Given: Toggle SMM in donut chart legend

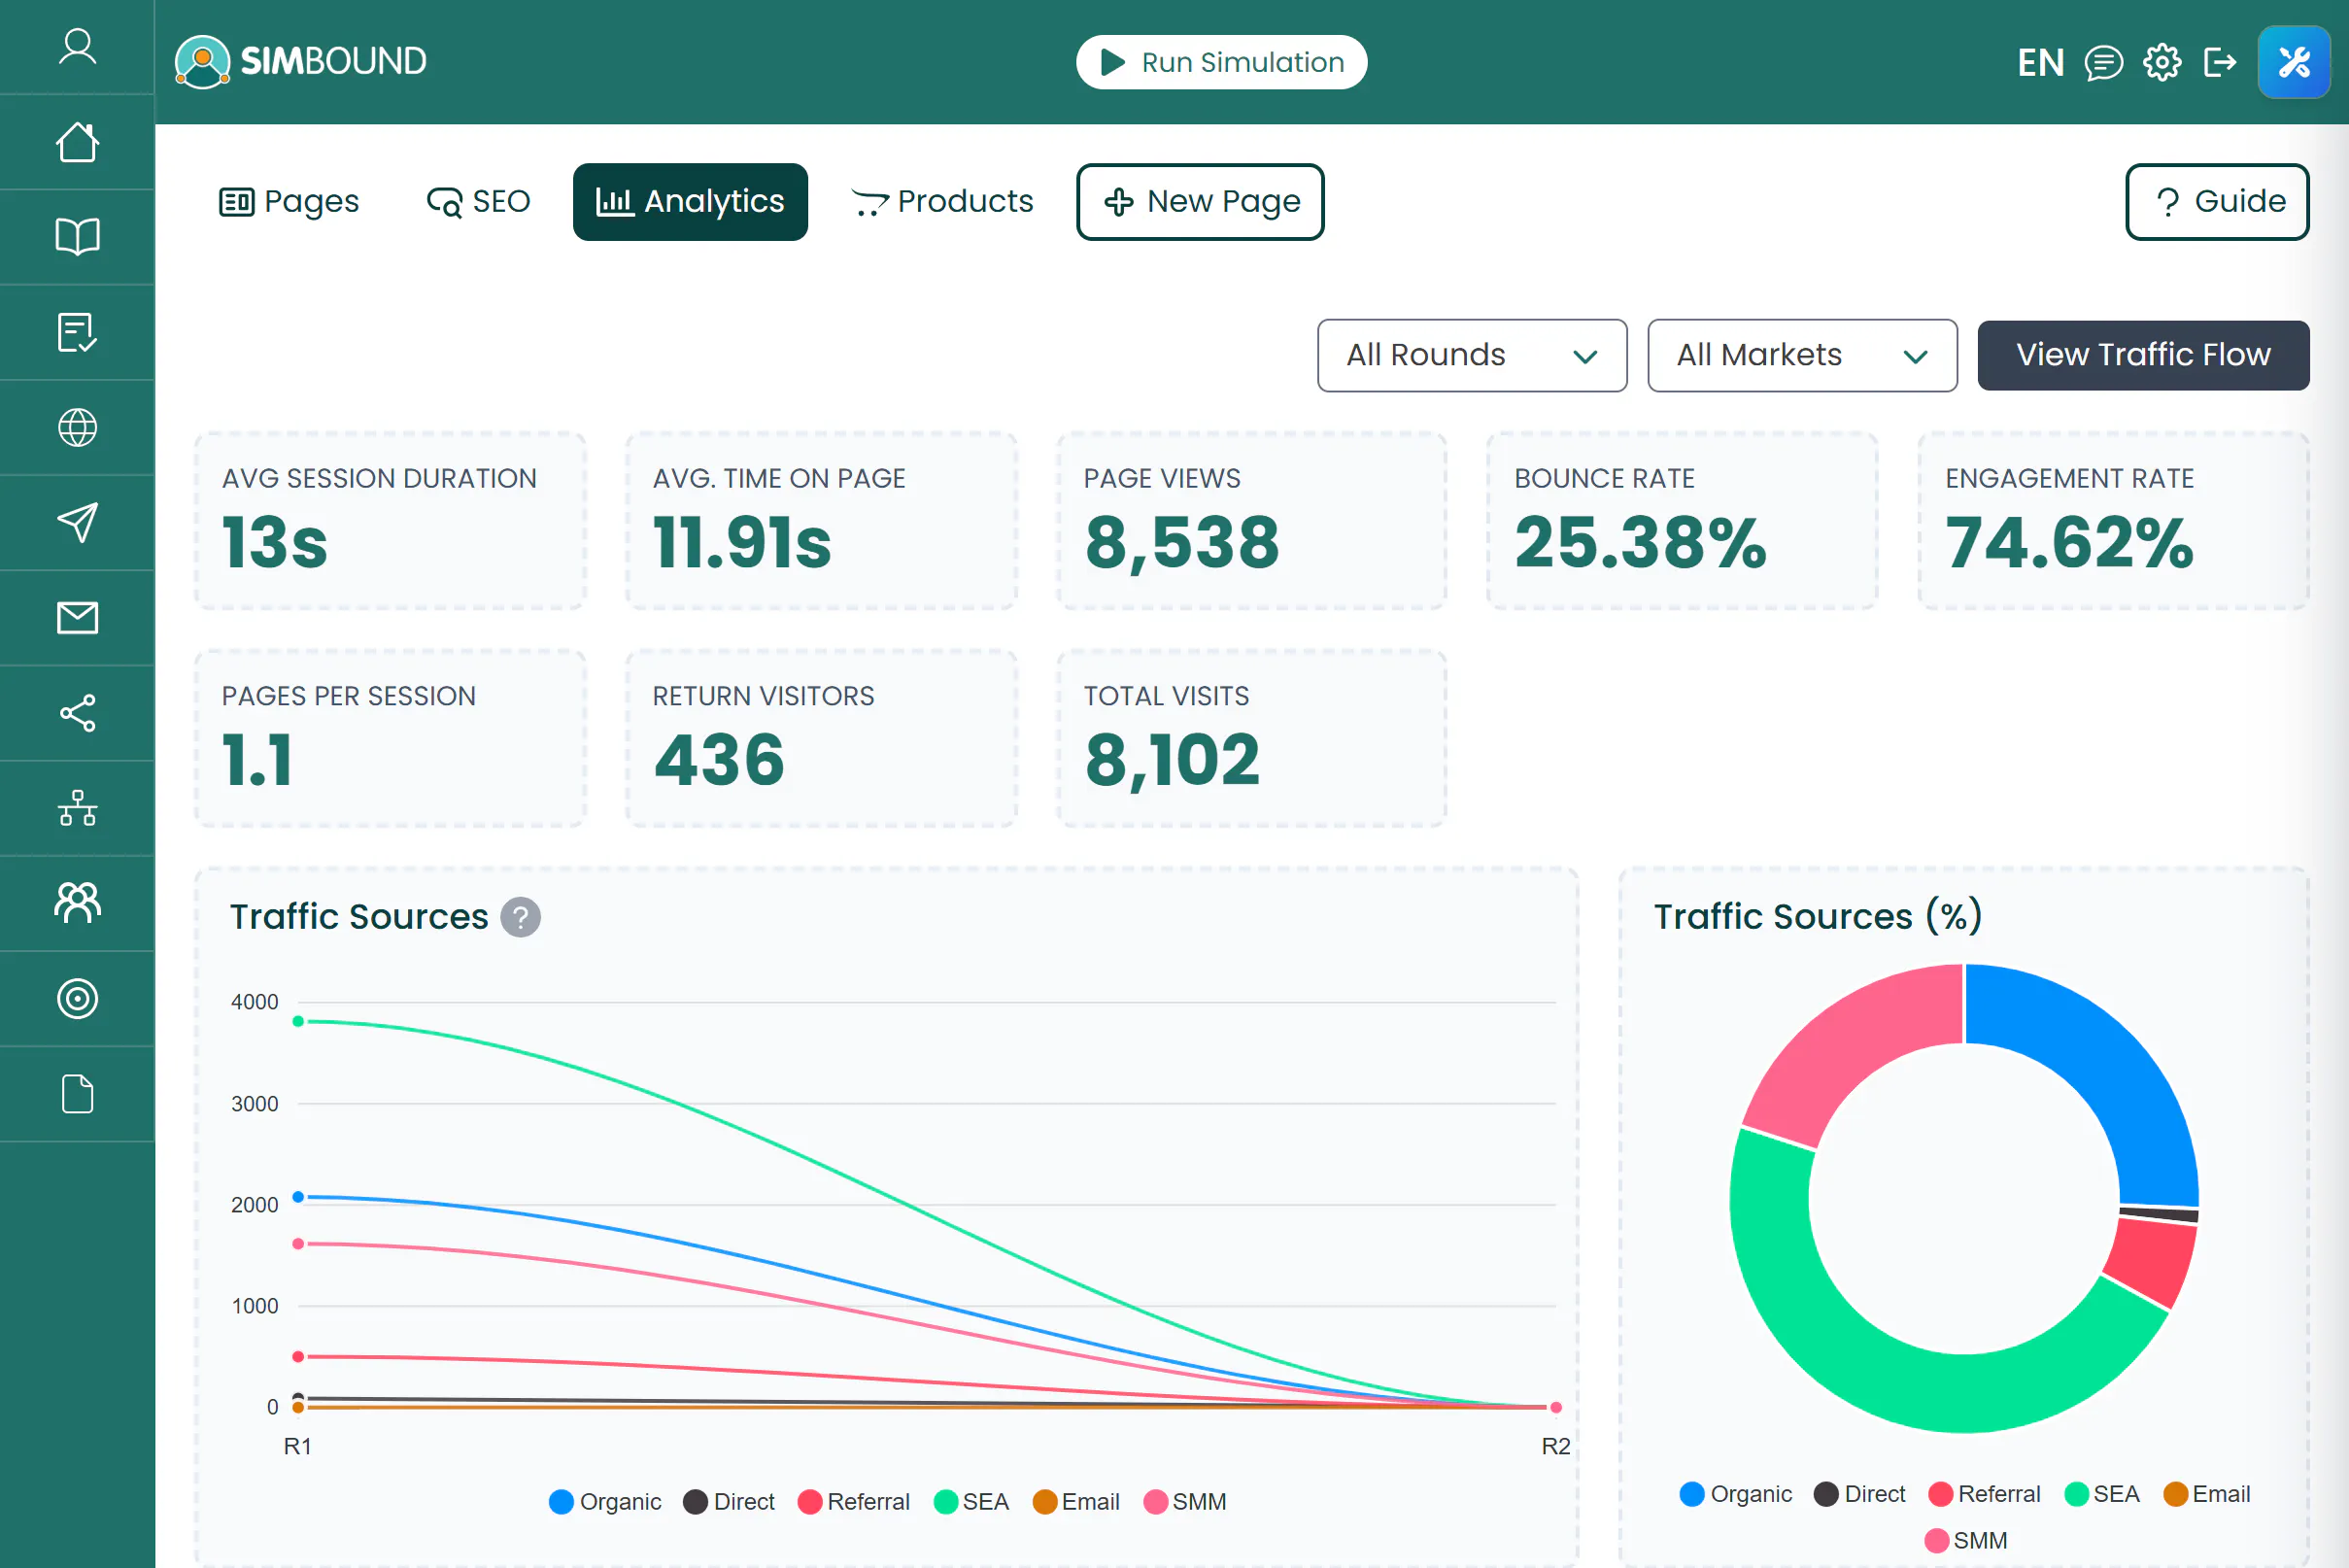Looking at the screenshot, I should pyautogui.click(x=1966, y=1541).
